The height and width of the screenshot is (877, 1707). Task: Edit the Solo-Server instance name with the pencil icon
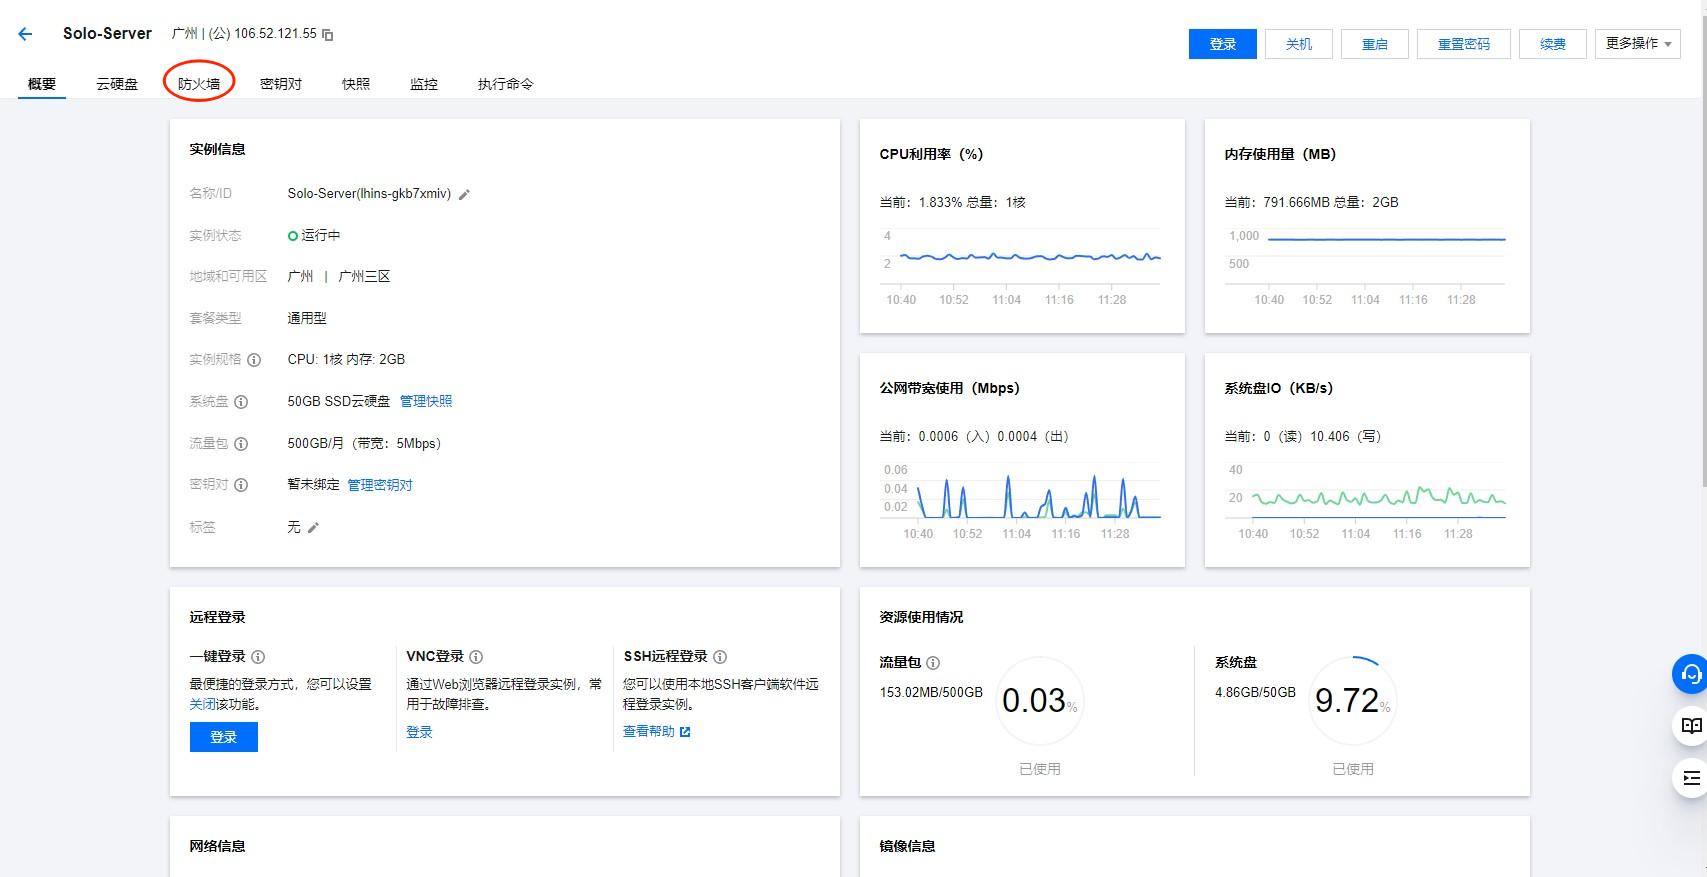click(464, 195)
